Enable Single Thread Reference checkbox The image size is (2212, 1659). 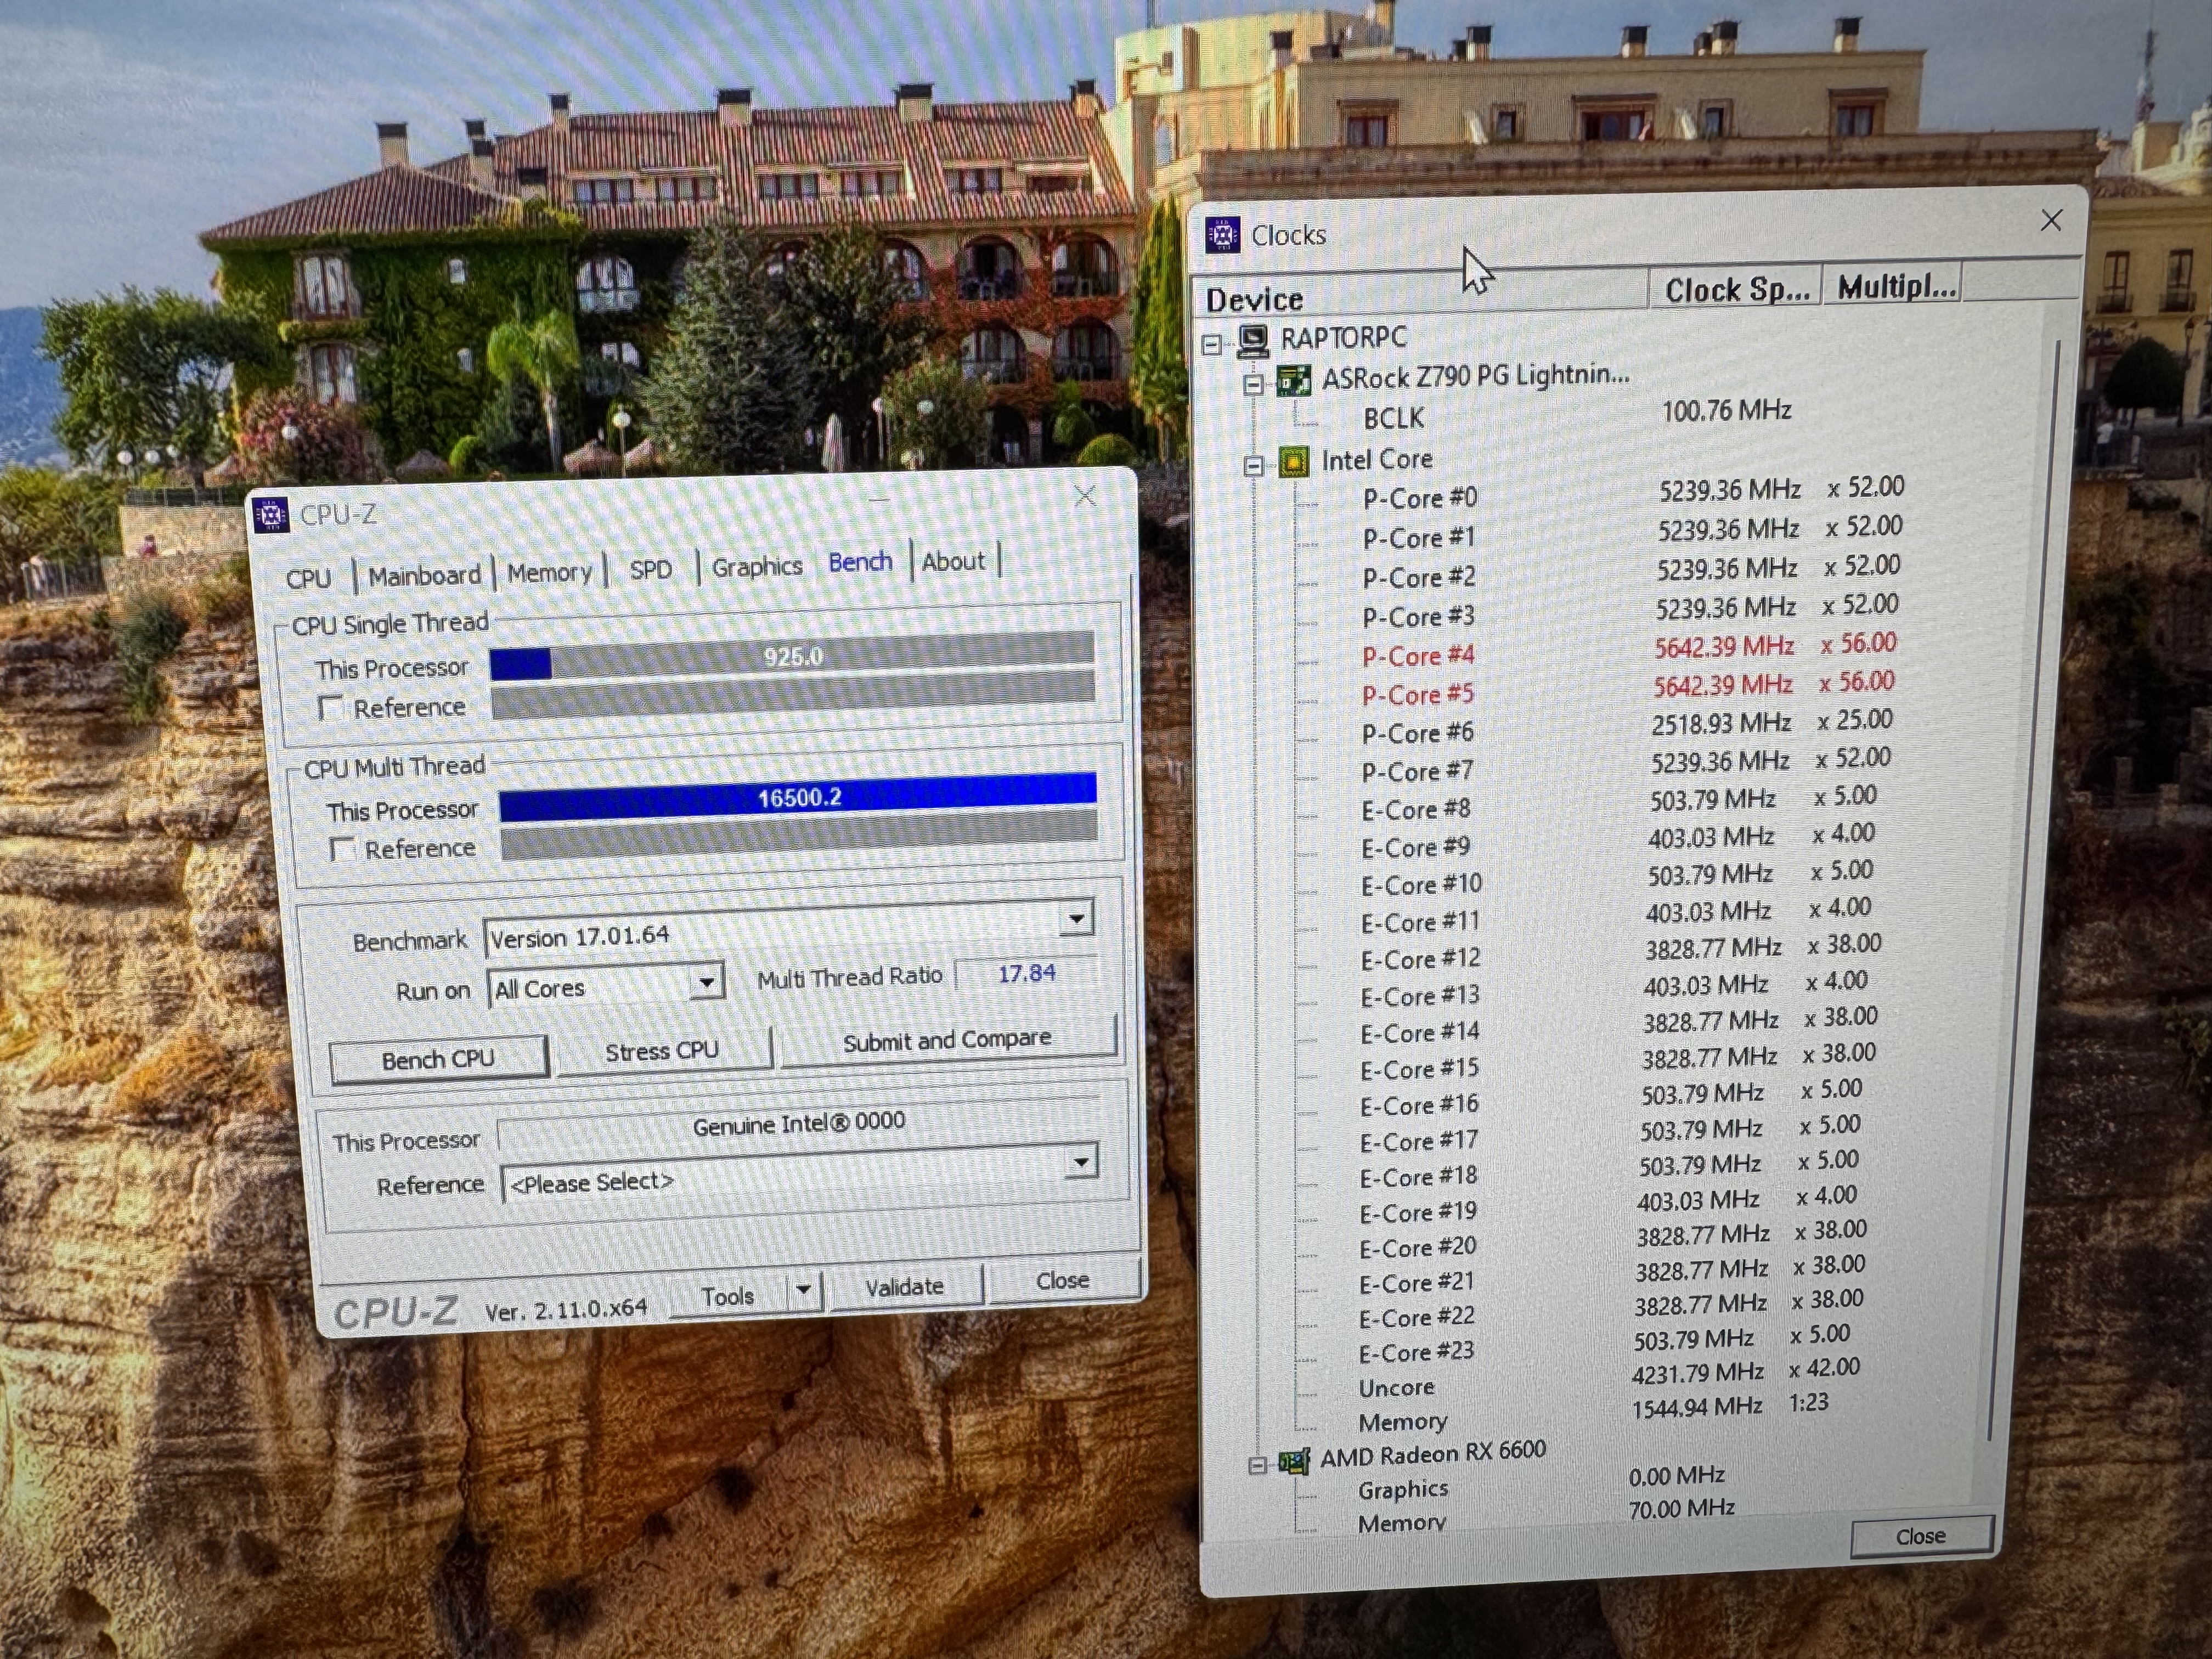[330, 708]
